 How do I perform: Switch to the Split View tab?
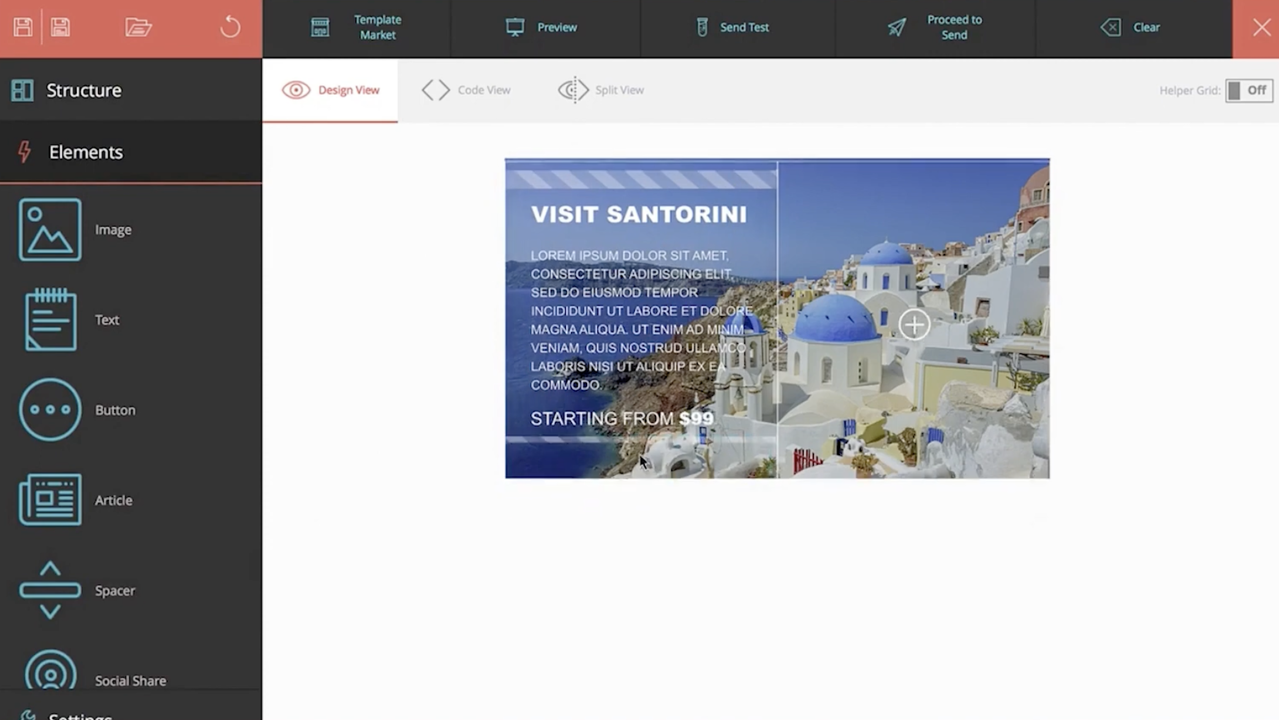(601, 90)
